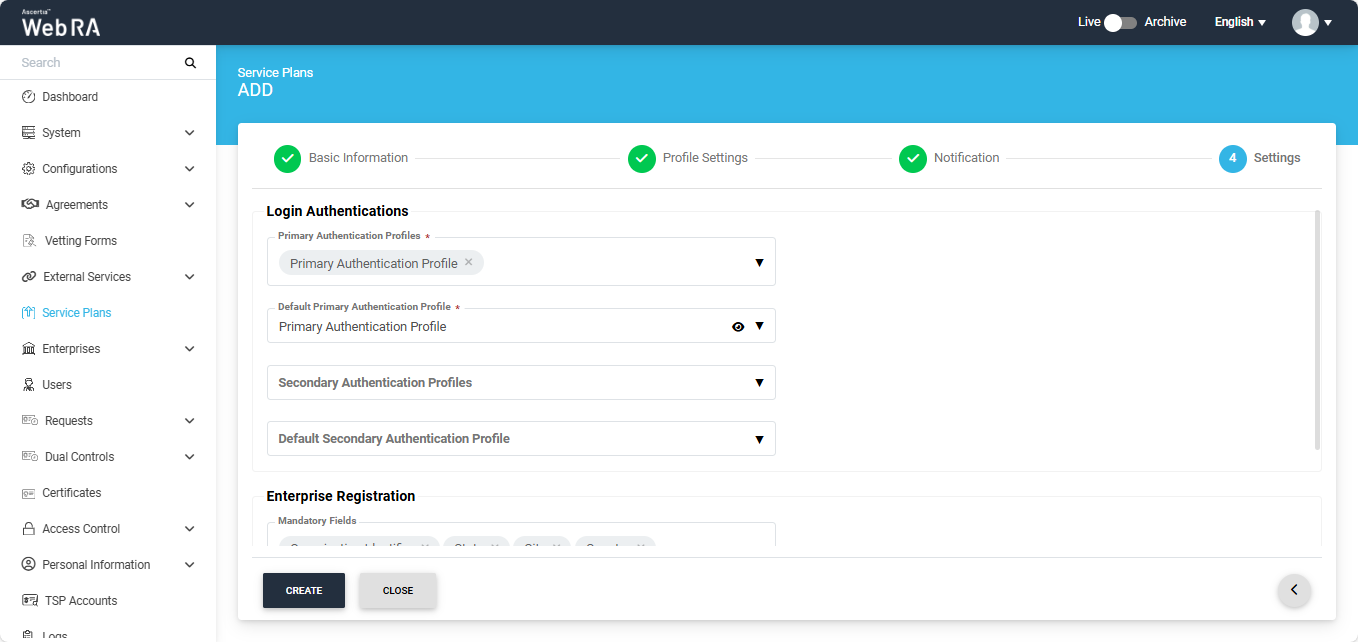Open the English language dropdown
1358x642 pixels.
[1240, 22]
